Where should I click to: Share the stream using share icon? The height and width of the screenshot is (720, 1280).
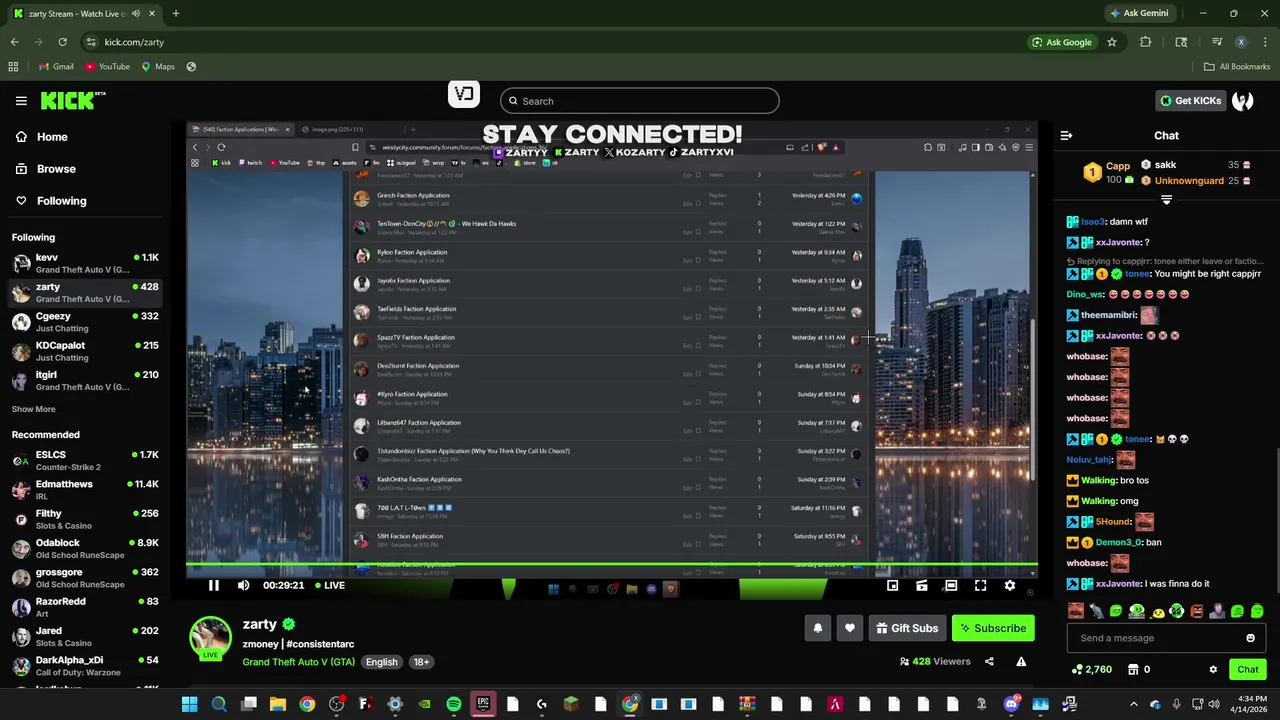coord(989,661)
